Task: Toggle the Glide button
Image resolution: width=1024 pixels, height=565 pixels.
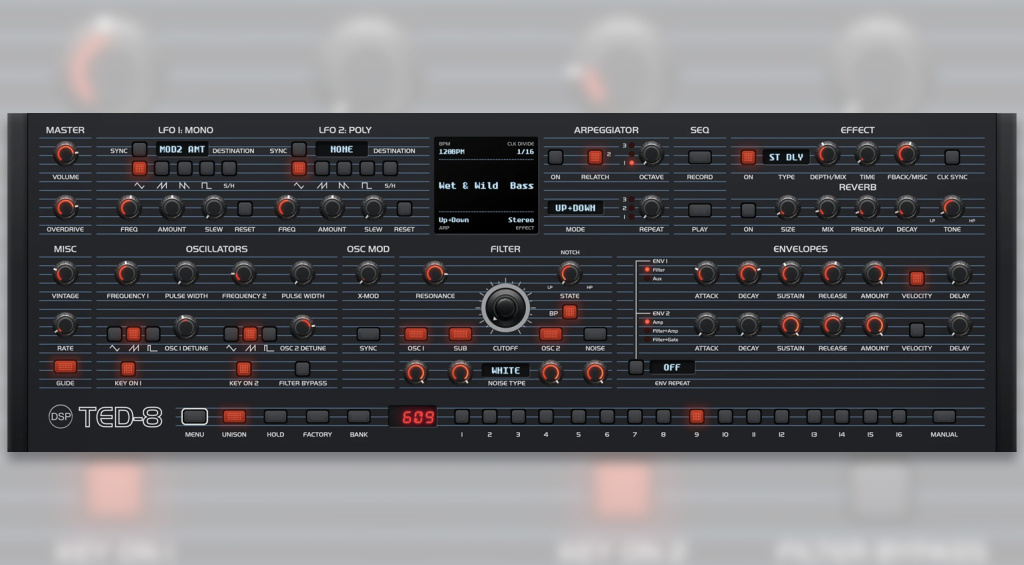Action: 65,366
